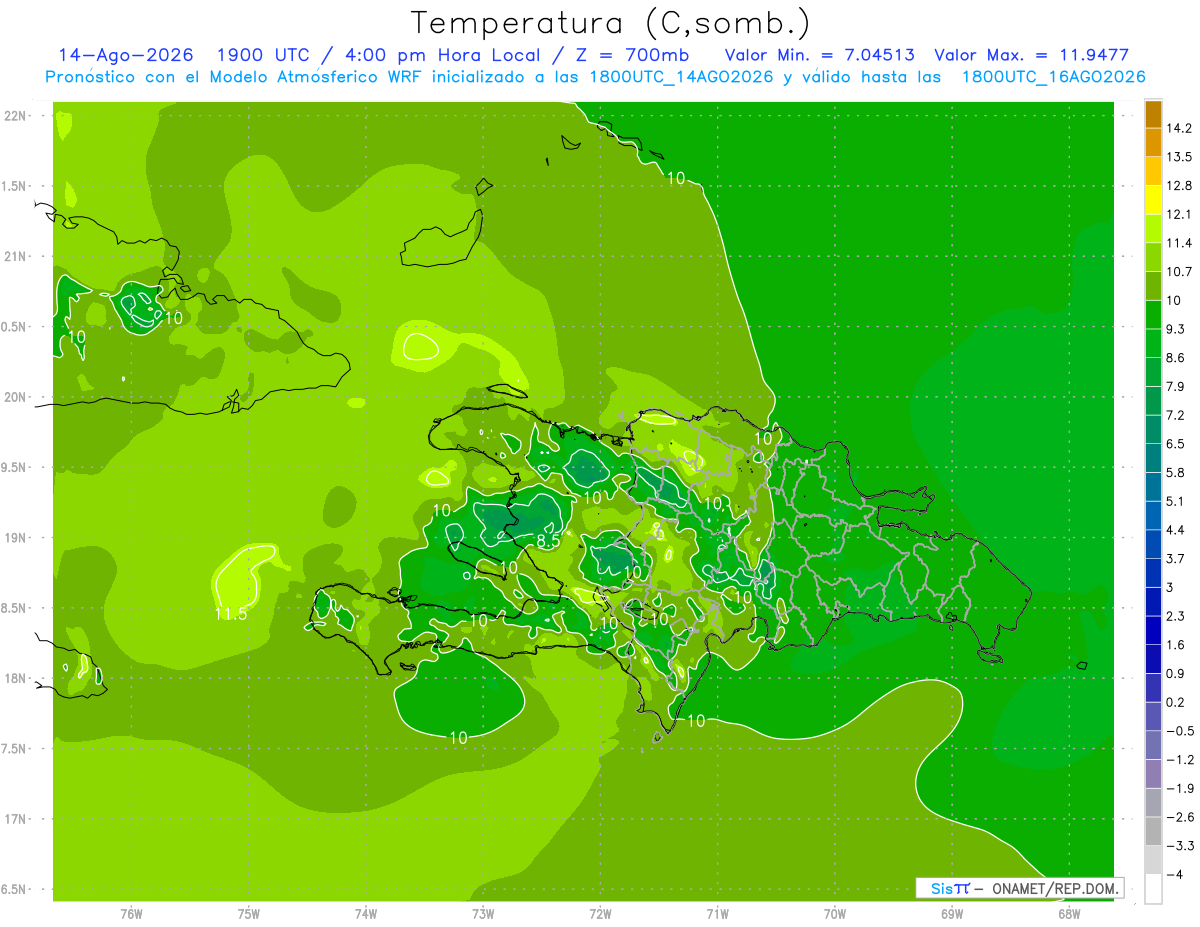Pick the yellow swatch between 12.8 and 12.1
This screenshot has width=1200, height=927.
pos(1153,200)
